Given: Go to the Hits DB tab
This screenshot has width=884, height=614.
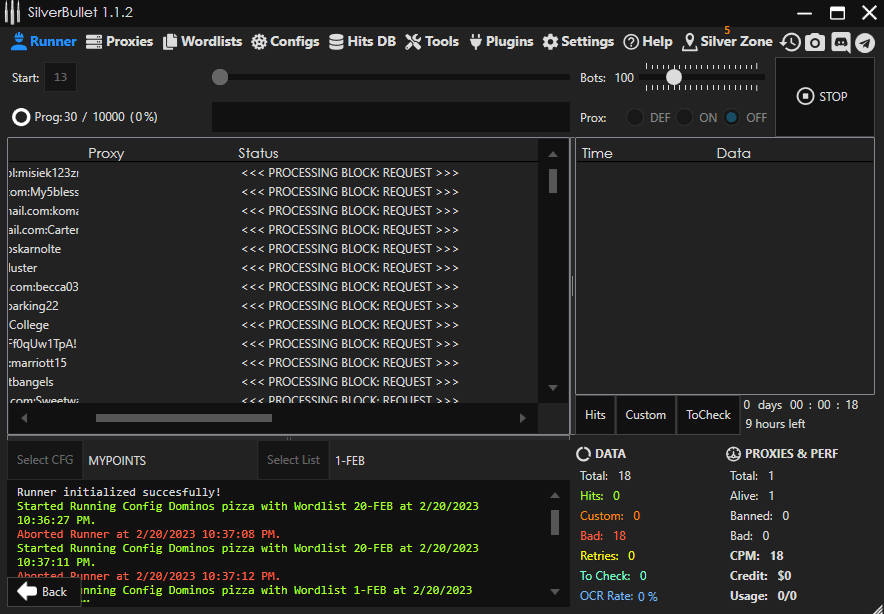Looking at the screenshot, I should point(362,42).
